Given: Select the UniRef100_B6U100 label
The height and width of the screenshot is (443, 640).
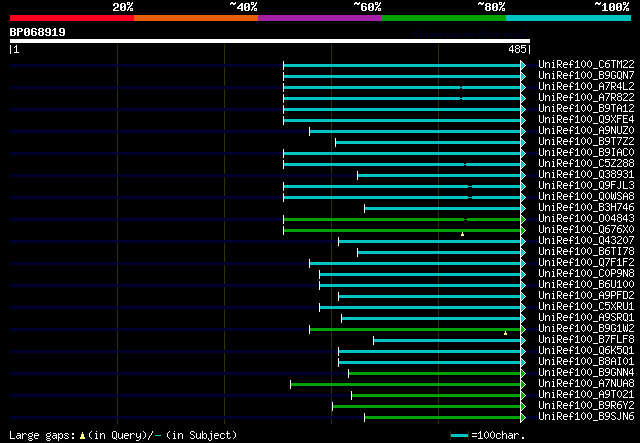Looking at the screenshot, I should (586, 285).
